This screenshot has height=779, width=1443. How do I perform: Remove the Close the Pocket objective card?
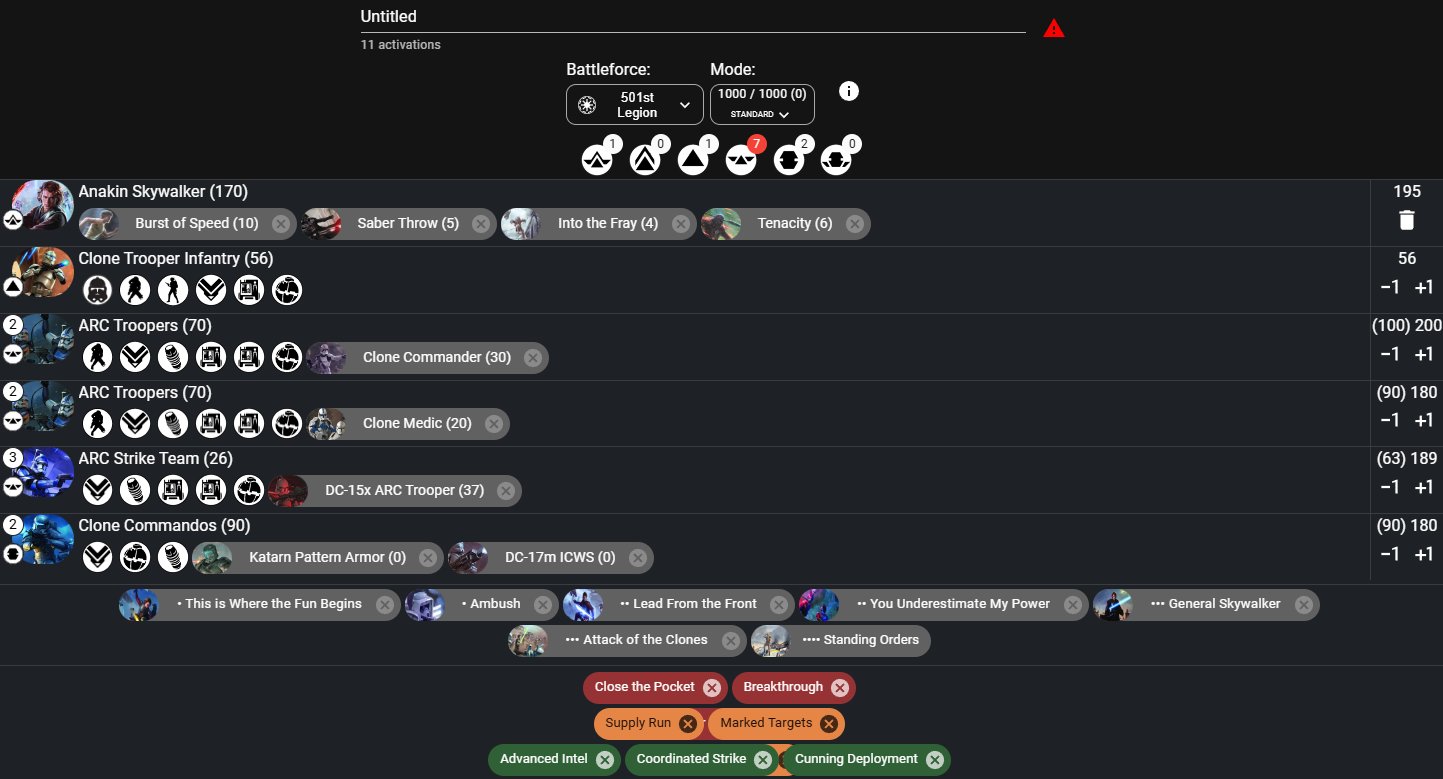(x=711, y=688)
